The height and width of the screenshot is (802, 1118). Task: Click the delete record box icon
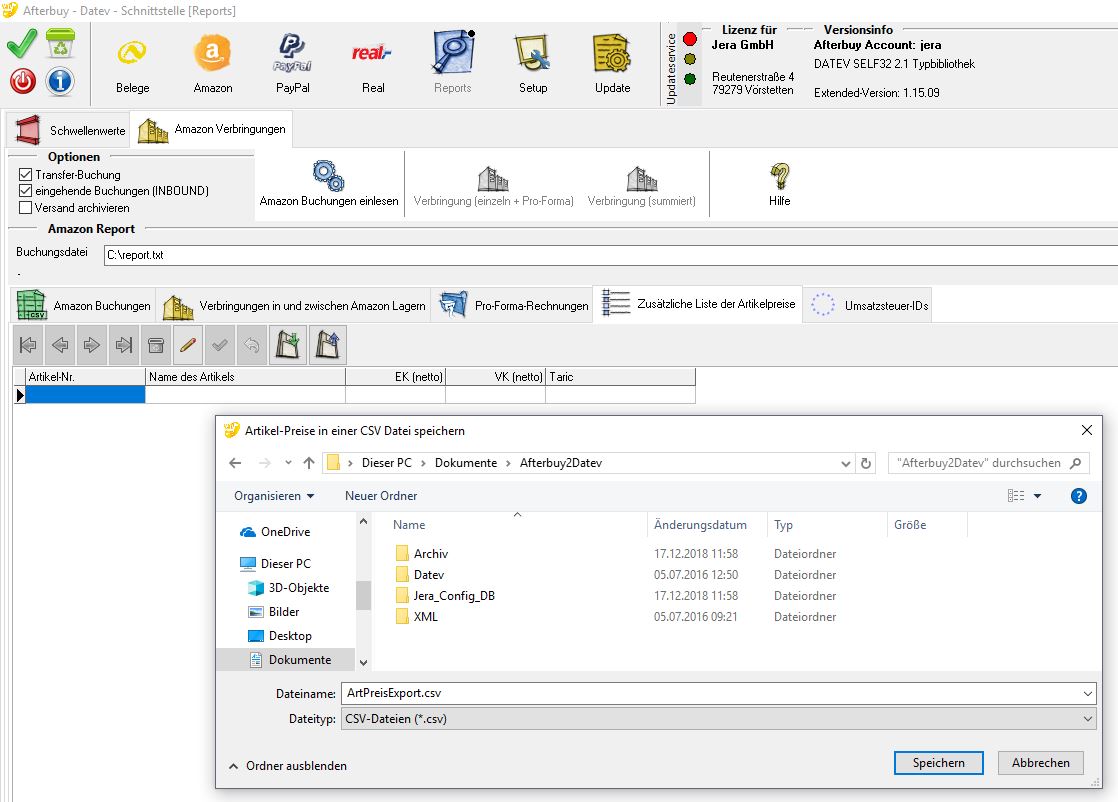pyautogui.click(x=156, y=345)
